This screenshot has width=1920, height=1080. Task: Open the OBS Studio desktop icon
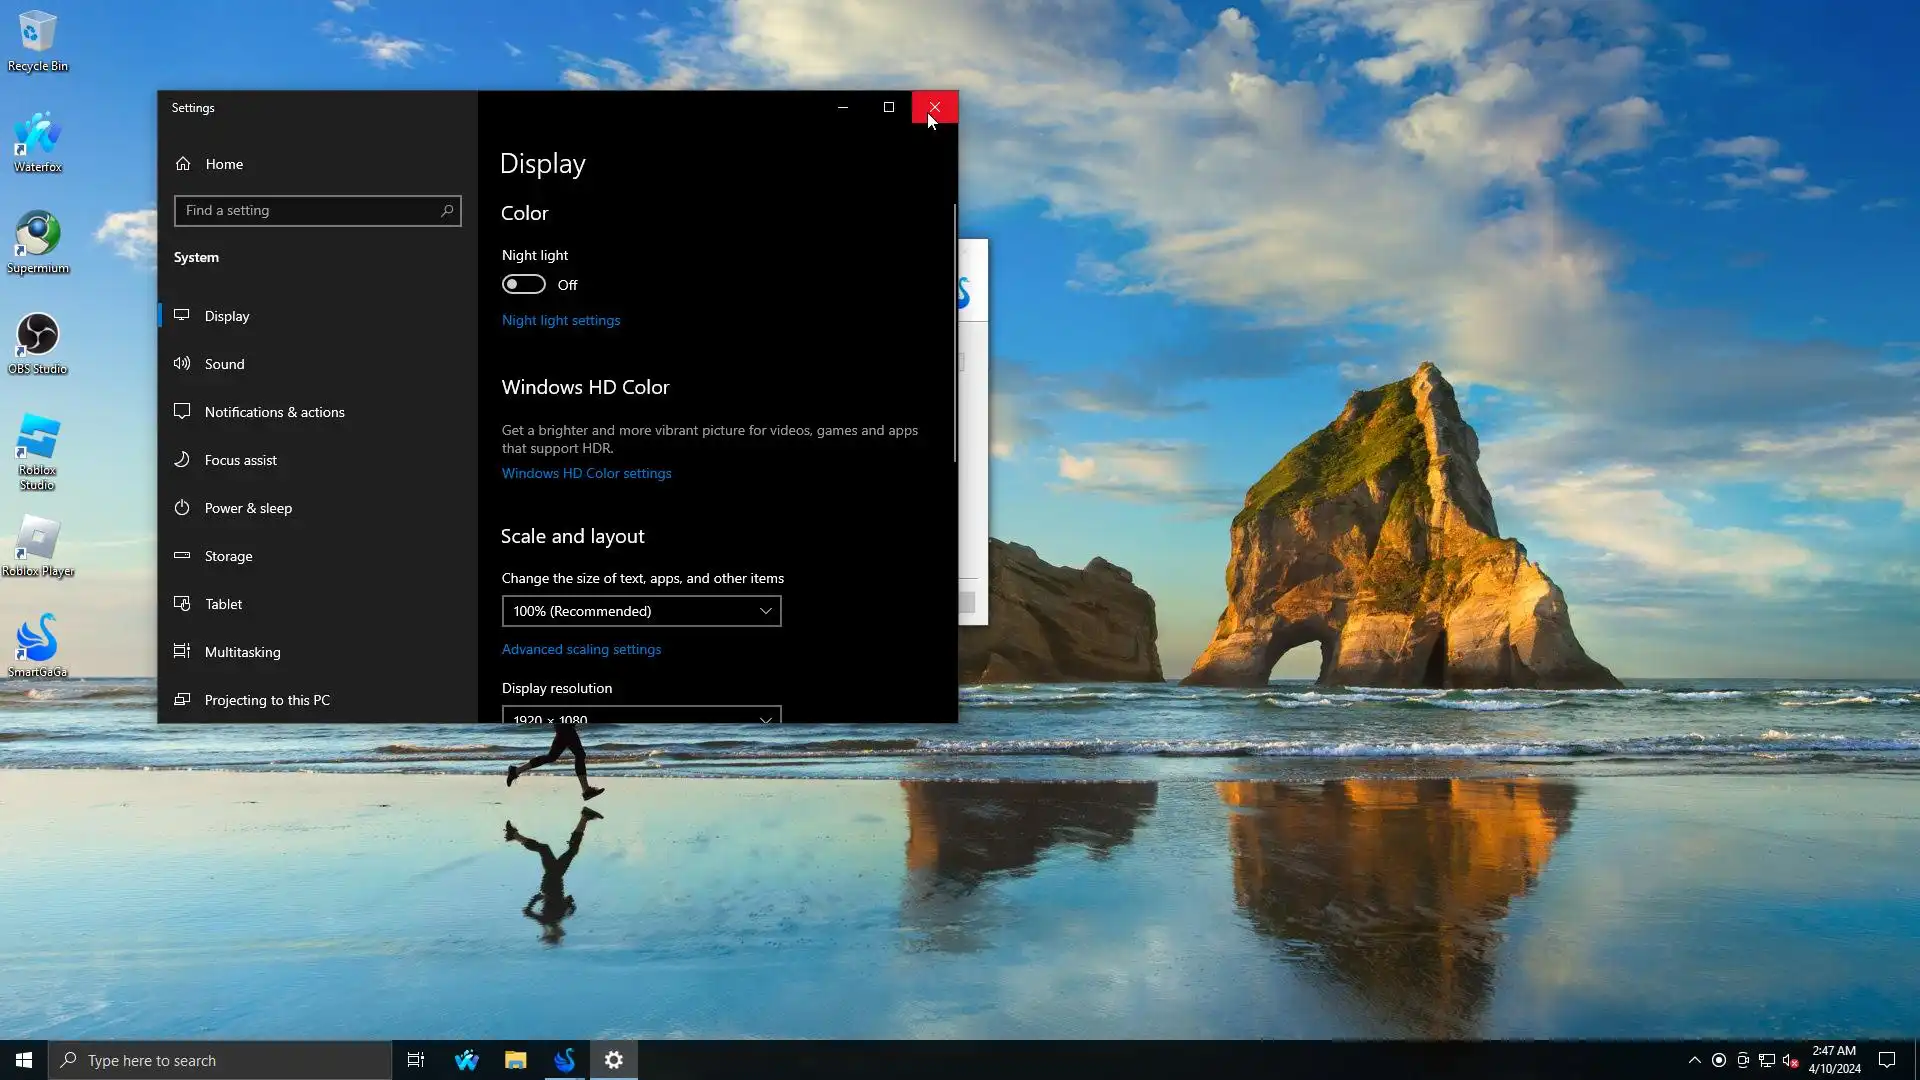tap(38, 341)
